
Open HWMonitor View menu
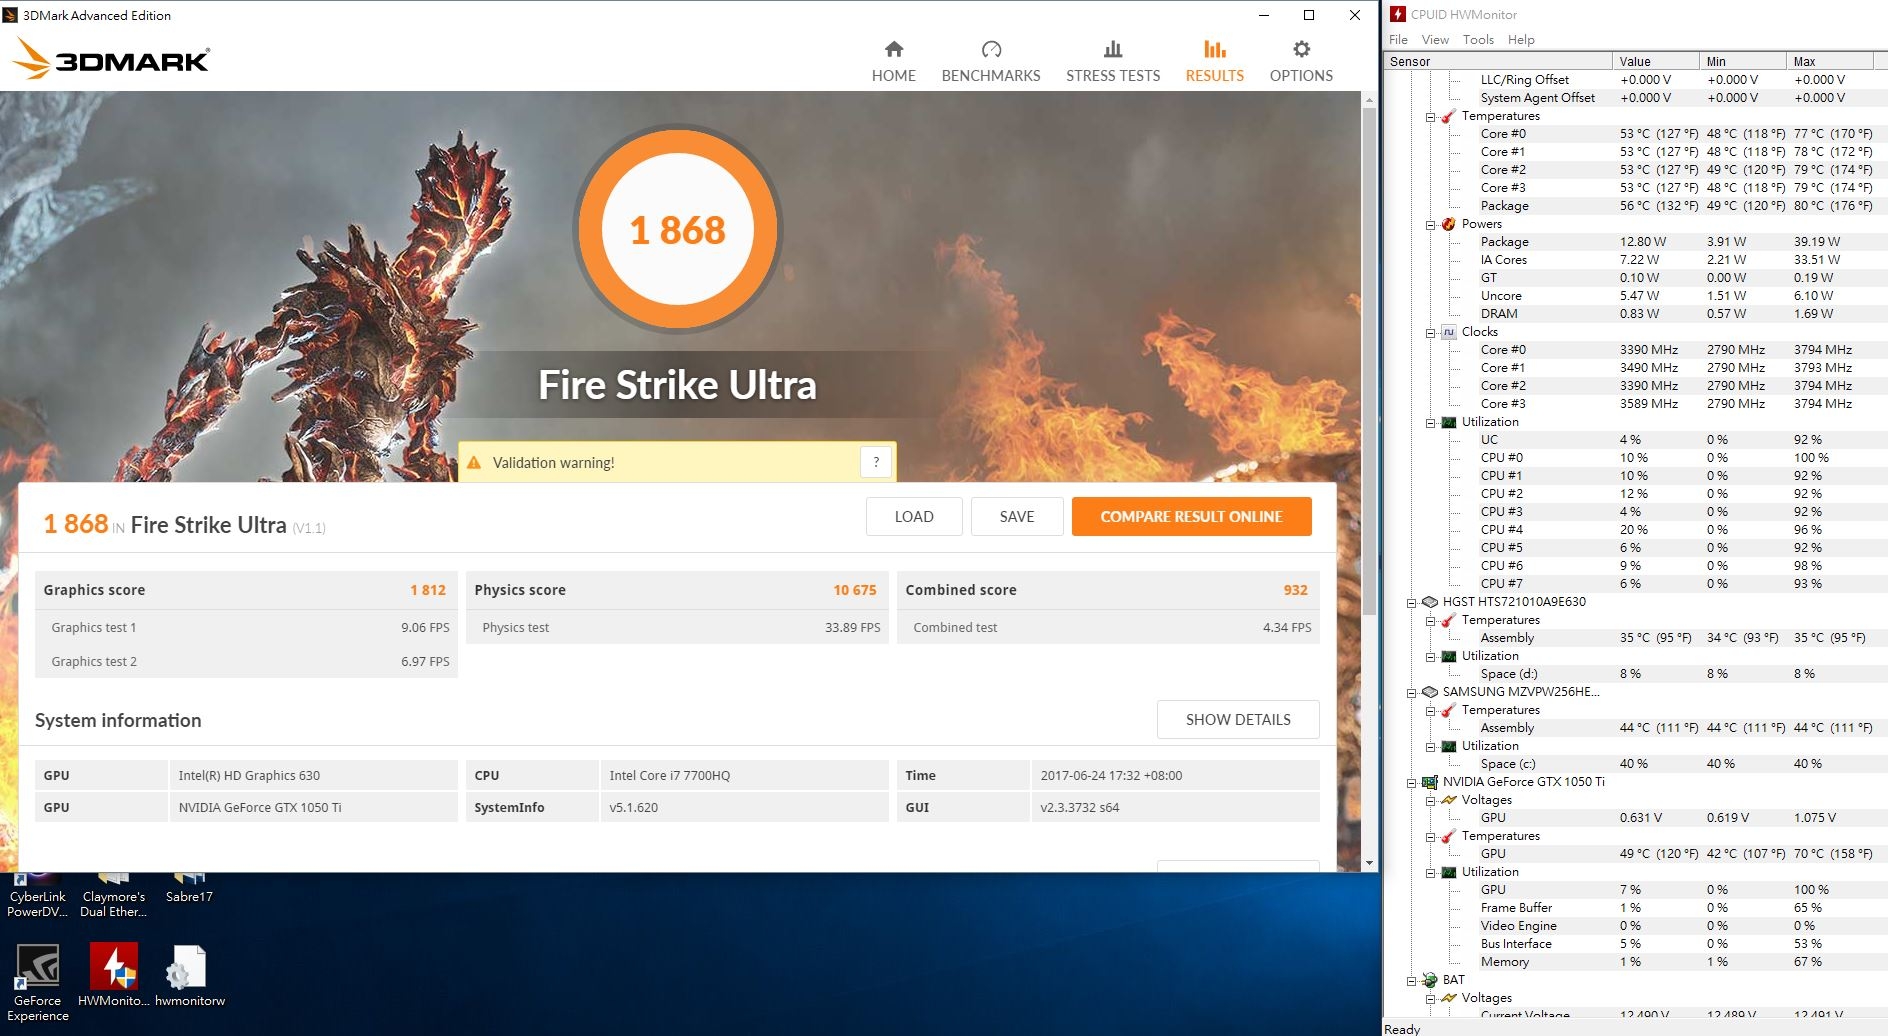click(x=1435, y=40)
